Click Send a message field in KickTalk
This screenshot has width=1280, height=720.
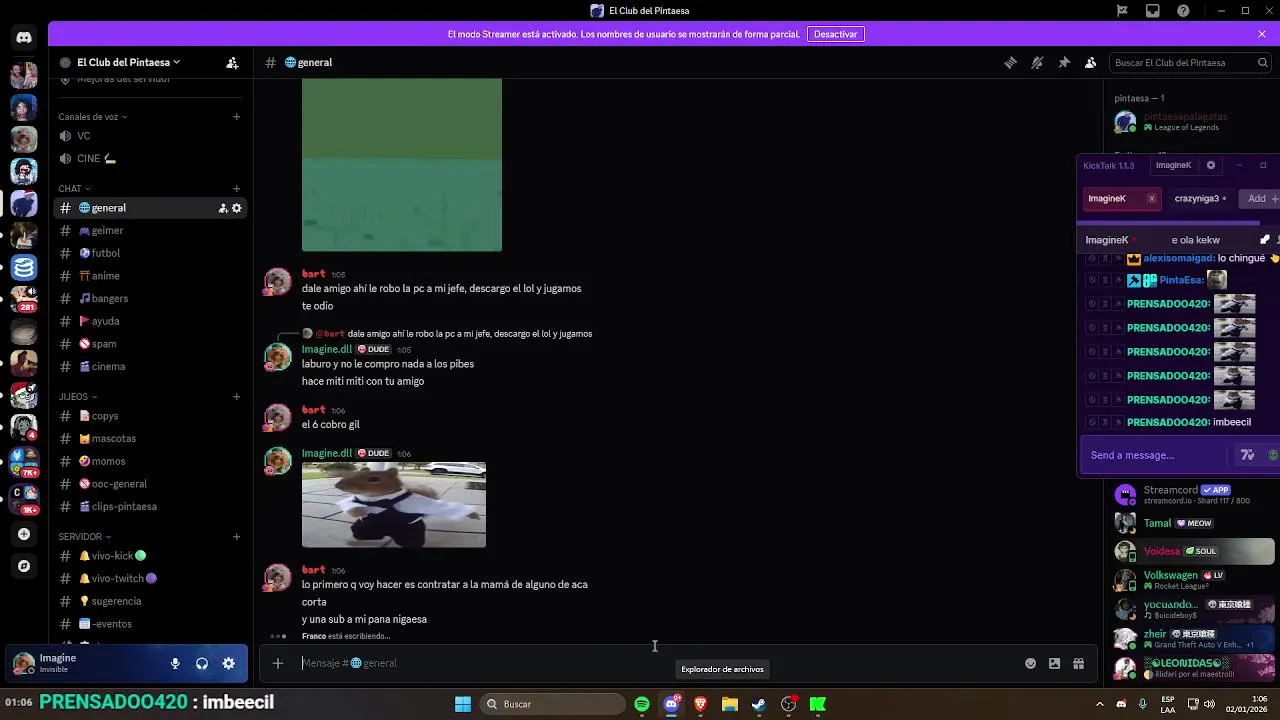[1155, 455]
